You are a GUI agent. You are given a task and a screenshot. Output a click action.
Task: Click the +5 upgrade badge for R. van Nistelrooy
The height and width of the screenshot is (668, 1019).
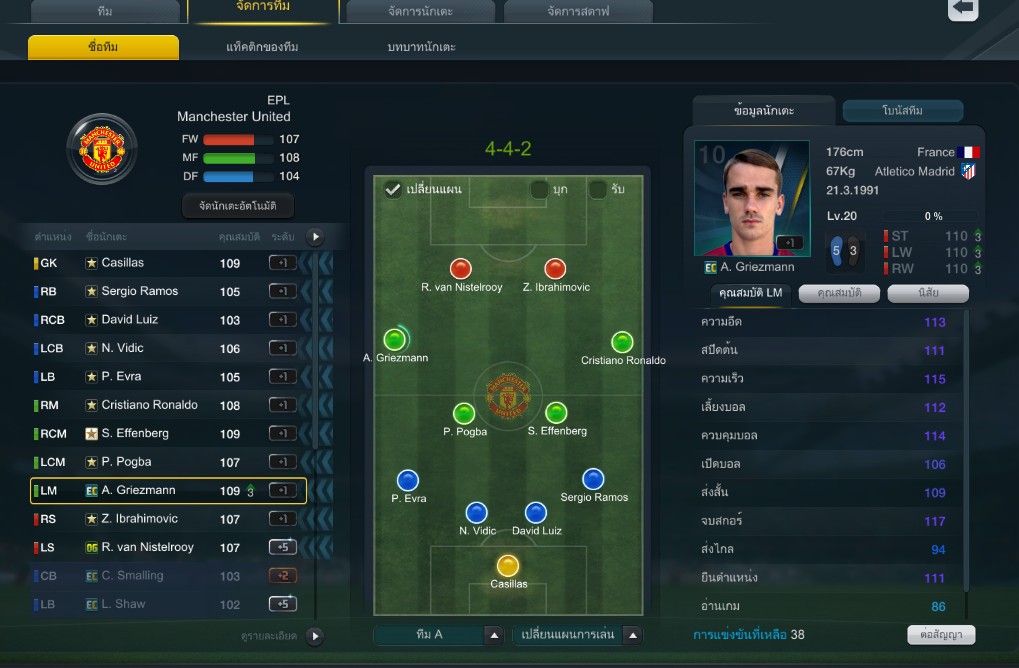click(x=283, y=547)
